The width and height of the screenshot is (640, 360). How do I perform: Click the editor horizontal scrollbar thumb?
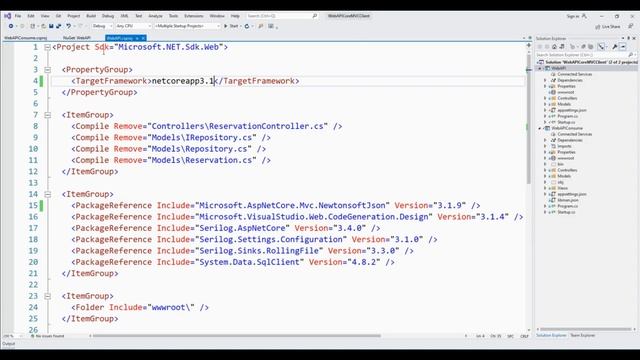tap(237, 336)
